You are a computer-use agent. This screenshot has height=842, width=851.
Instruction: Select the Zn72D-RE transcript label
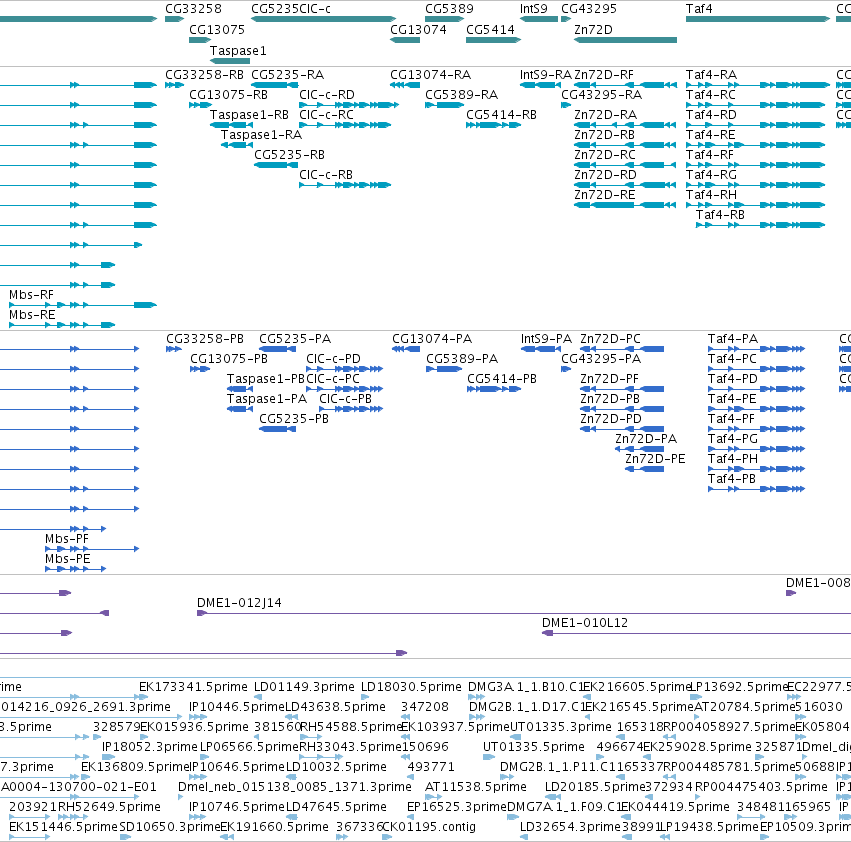click(x=604, y=194)
